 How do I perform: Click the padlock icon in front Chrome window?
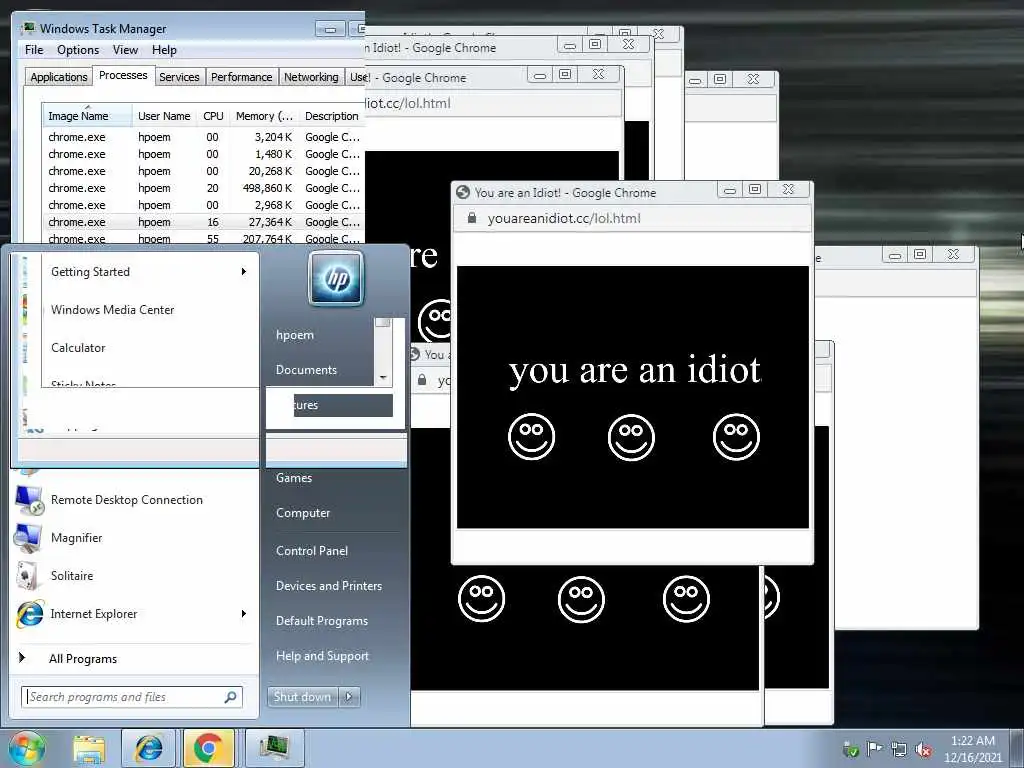pyautogui.click(x=472, y=218)
